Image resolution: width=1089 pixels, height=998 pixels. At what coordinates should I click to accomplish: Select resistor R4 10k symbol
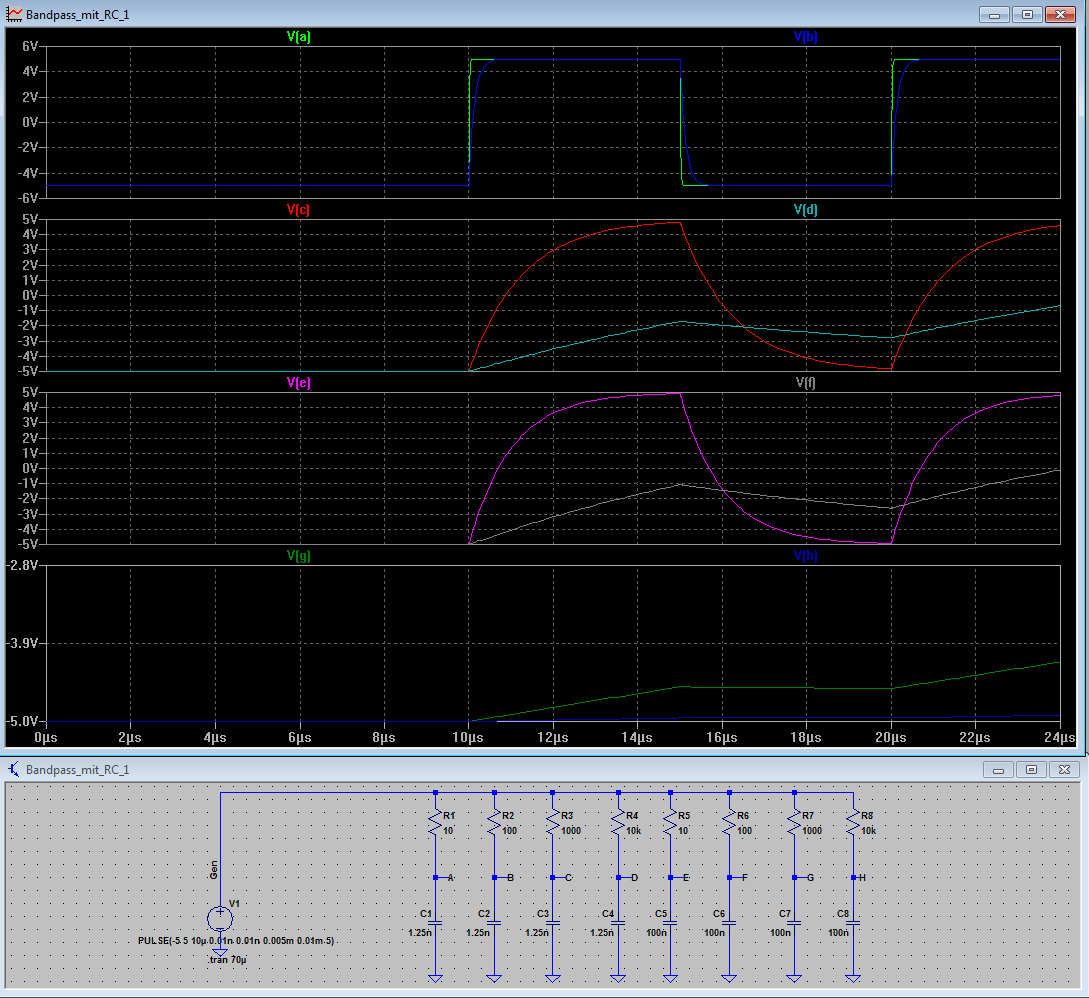coord(619,824)
